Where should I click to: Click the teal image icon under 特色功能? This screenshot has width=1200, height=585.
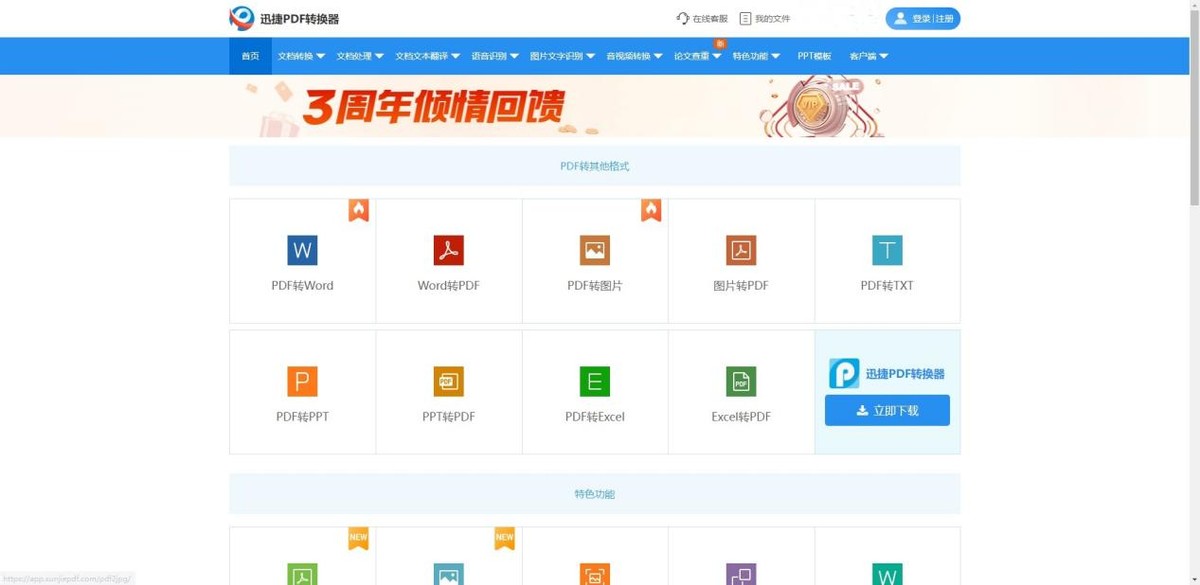(448, 574)
